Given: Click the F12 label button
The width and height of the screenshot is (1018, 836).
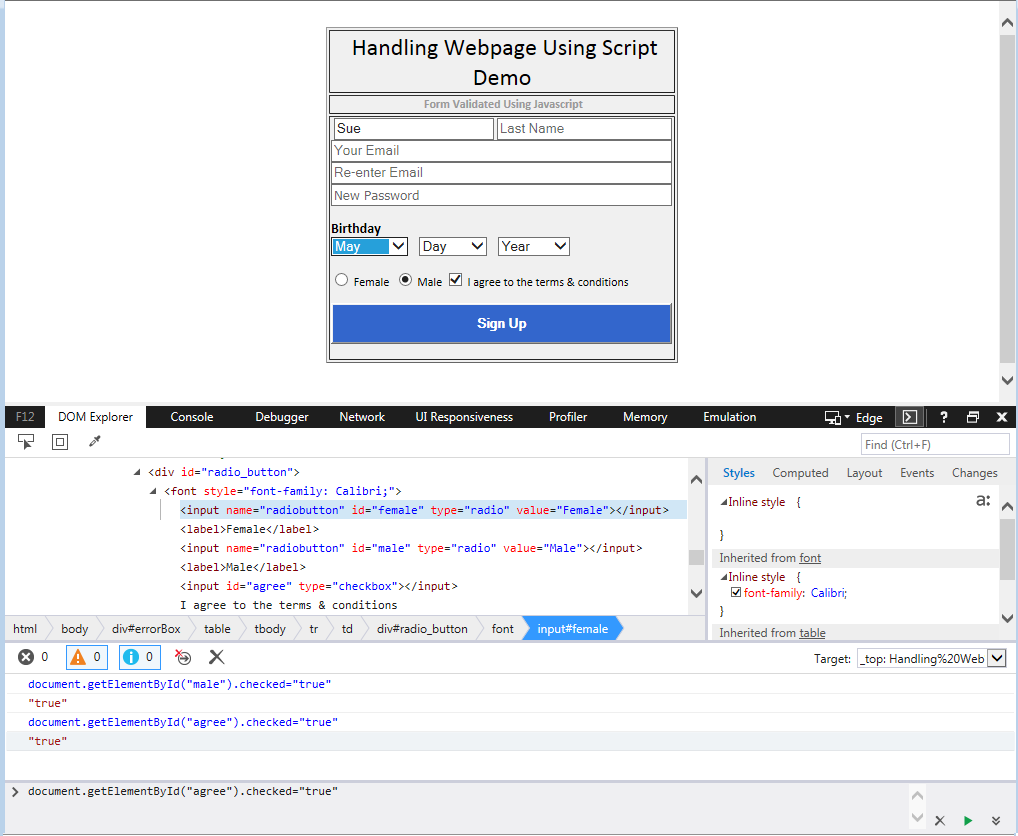Looking at the screenshot, I should point(25,417).
